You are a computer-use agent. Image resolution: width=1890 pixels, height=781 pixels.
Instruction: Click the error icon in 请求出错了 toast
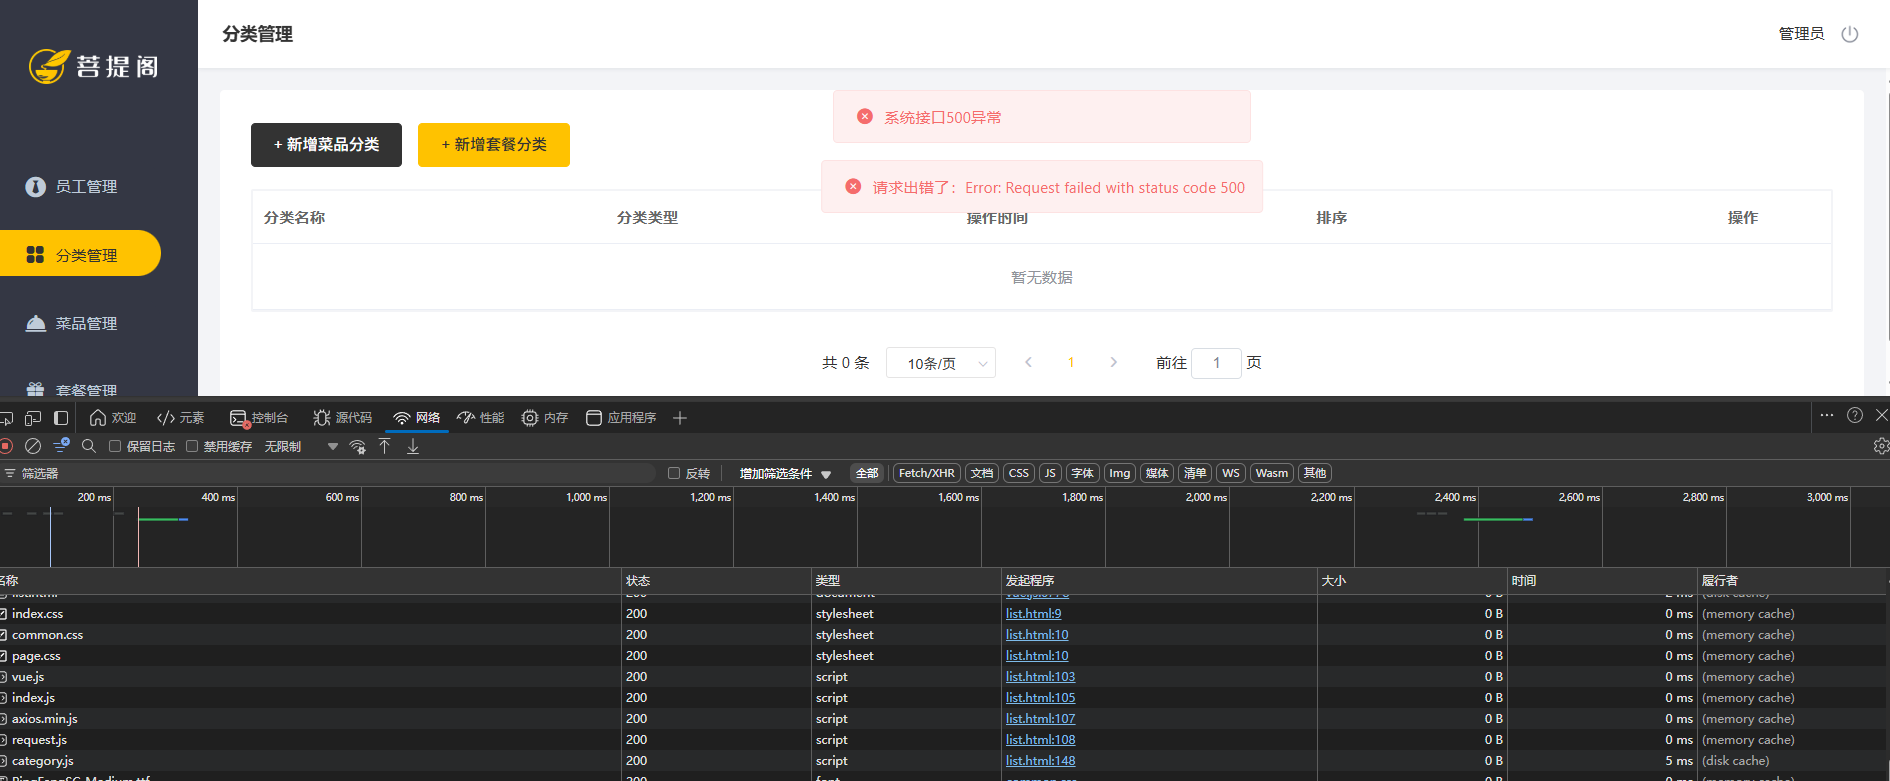point(853,187)
